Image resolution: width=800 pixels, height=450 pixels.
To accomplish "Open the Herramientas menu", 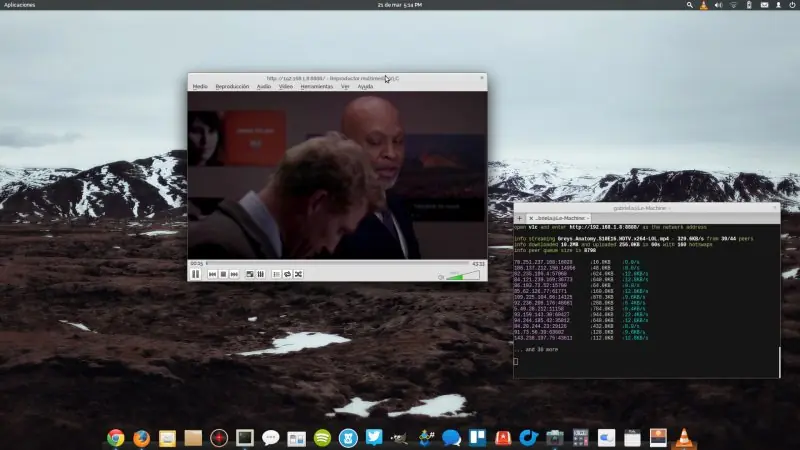I will click(x=316, y=87).
